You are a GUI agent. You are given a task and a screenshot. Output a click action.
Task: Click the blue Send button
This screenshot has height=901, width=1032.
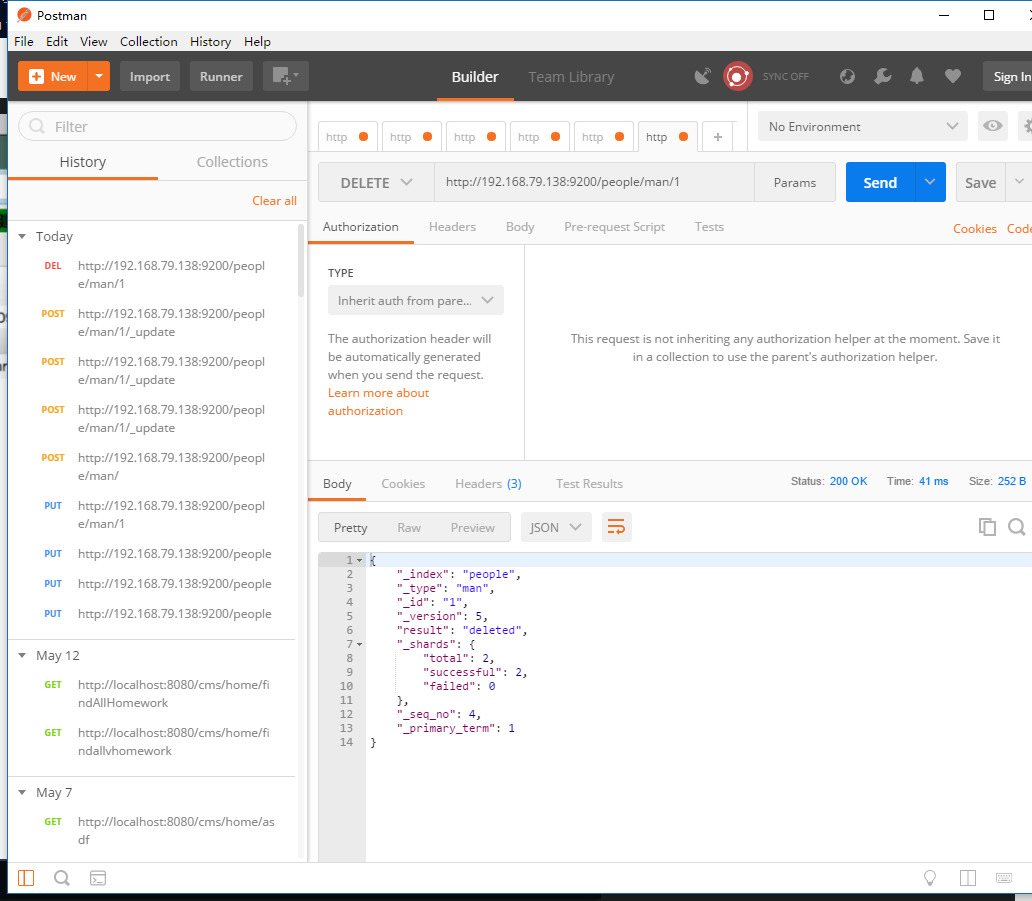[880, 183]
